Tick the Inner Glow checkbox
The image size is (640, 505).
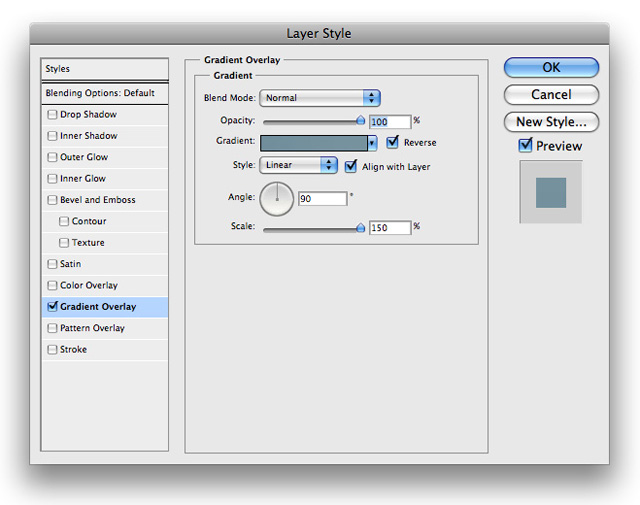(x=52, y=179)
